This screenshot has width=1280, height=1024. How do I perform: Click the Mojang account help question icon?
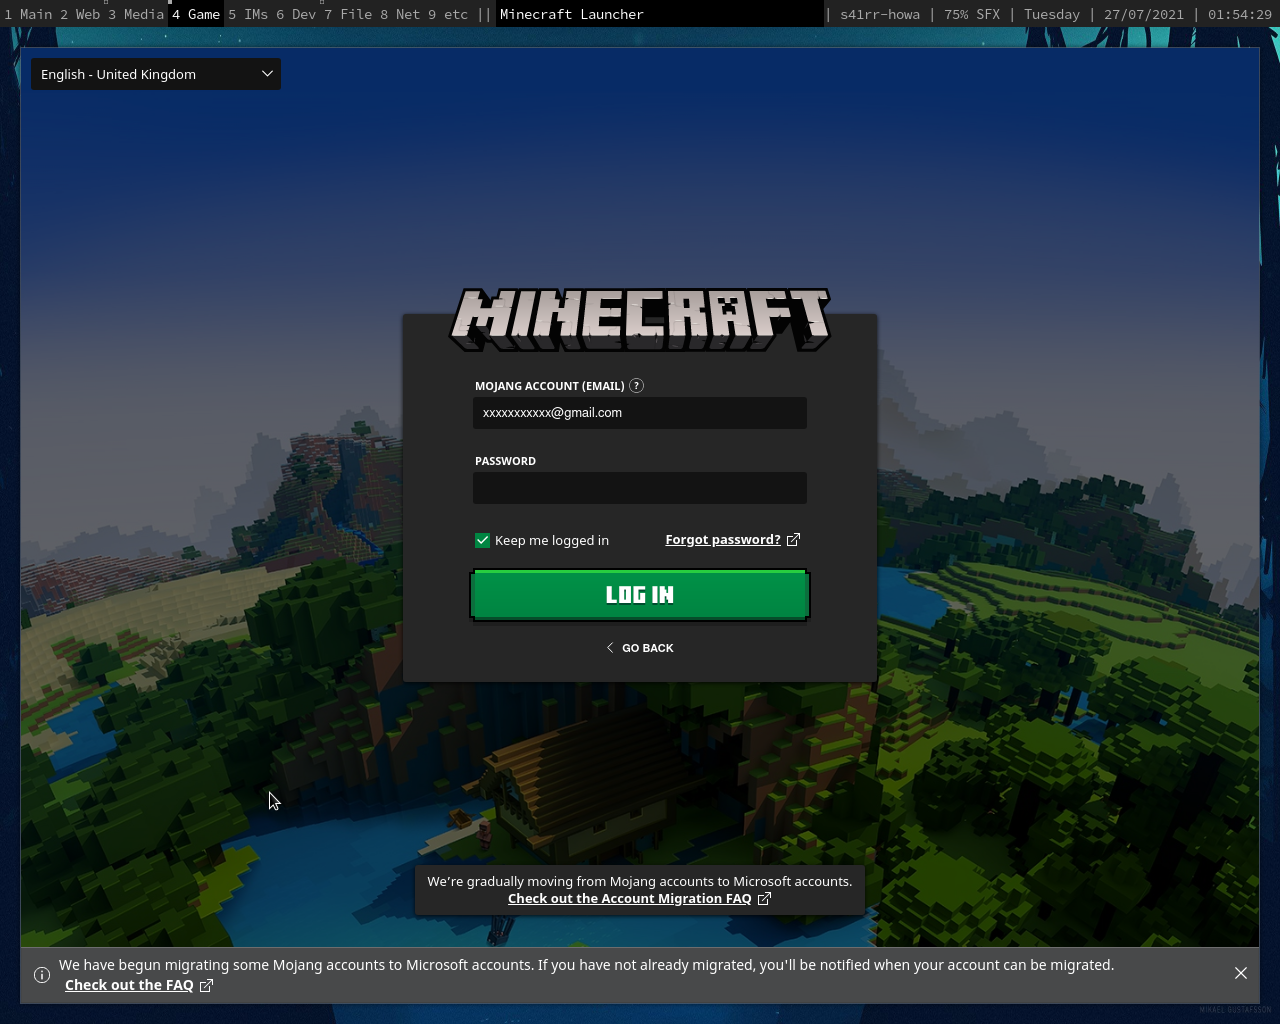click(x=636, y=386)
